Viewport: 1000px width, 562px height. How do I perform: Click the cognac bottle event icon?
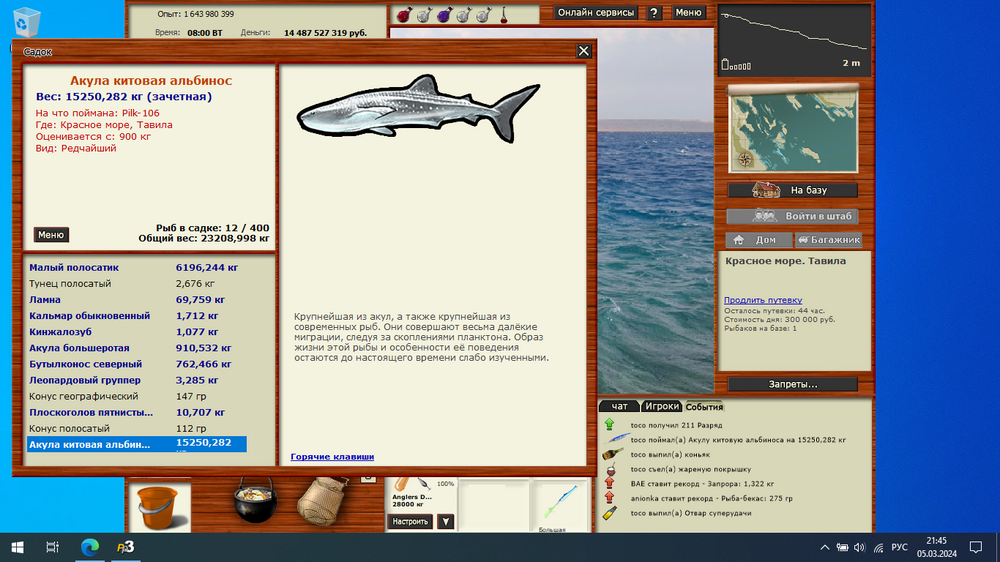point(612,454)
